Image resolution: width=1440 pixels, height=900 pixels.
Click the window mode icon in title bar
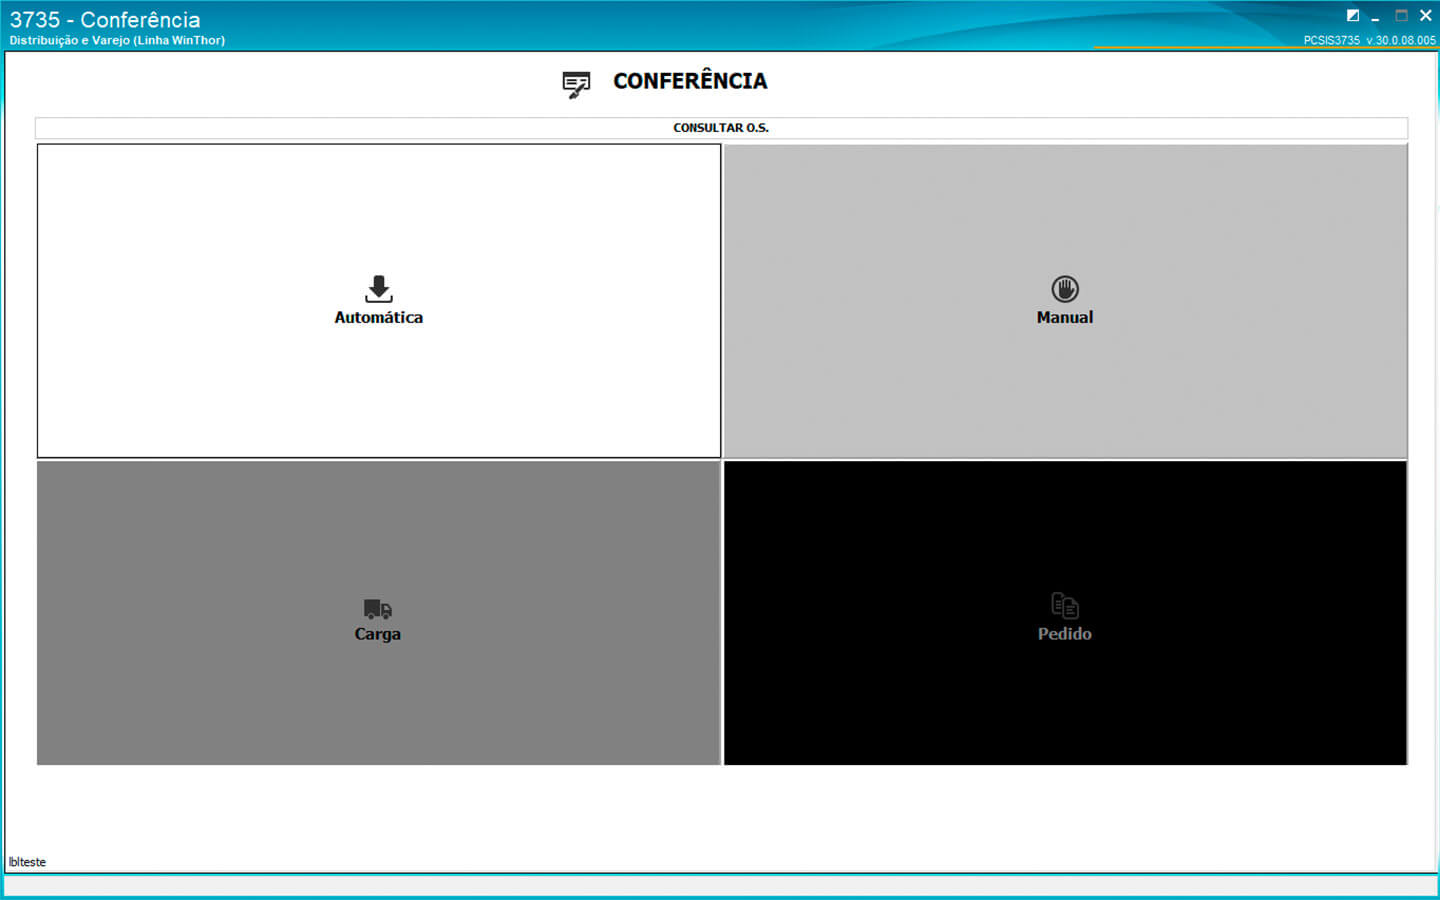pos(1353,15)
